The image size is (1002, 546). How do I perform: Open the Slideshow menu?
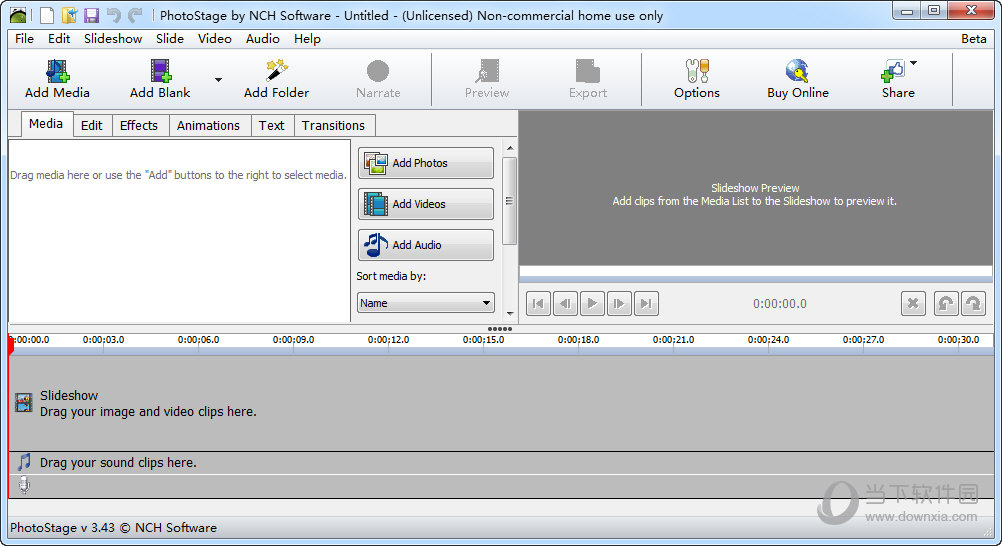coord(113,39)
